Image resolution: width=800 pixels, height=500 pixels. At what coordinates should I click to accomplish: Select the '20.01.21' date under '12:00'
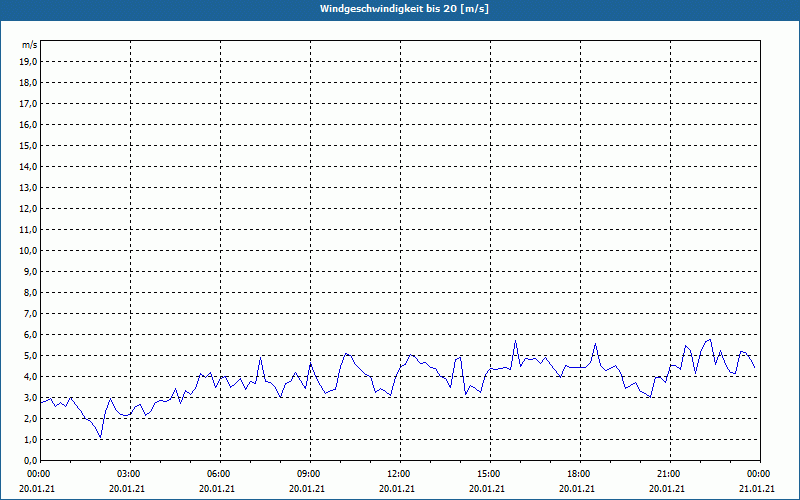(x=397, y=488)
